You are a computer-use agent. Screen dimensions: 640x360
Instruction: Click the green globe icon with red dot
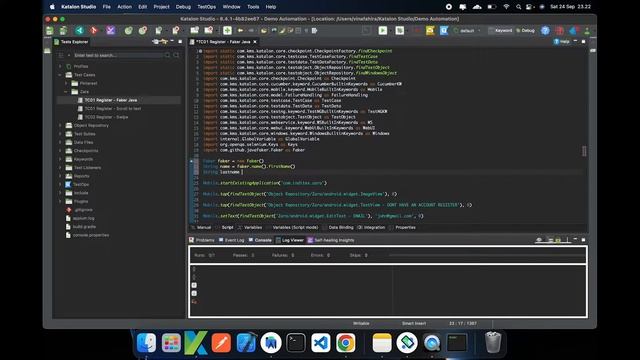[143, 31]
